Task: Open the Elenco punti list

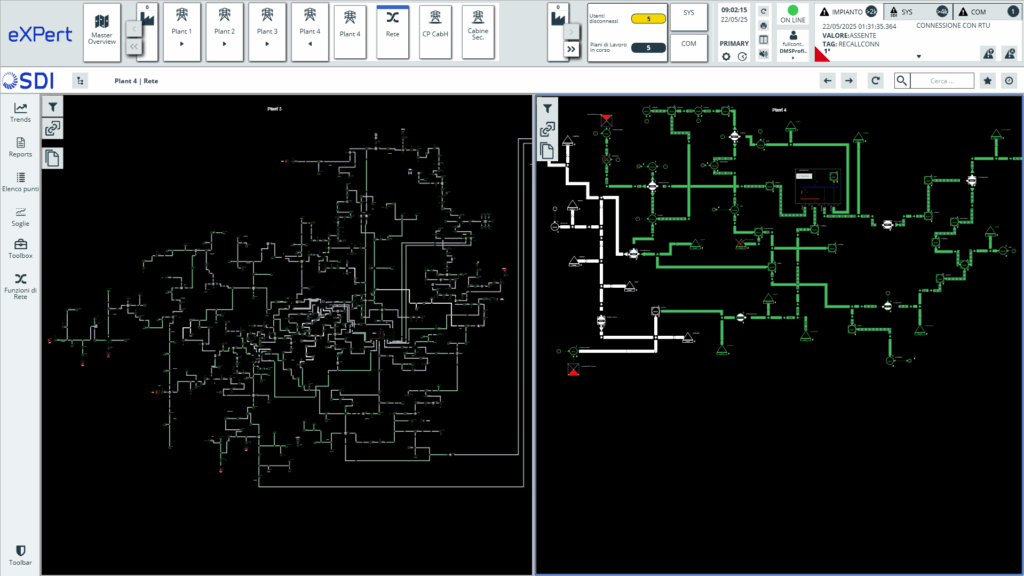Action: tap(20, 181)
